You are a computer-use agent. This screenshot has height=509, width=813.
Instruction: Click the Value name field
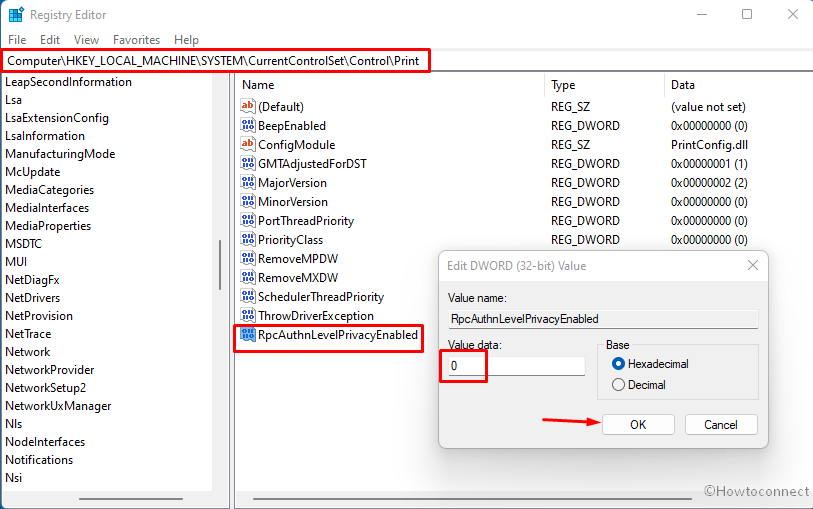click(603, 319)
